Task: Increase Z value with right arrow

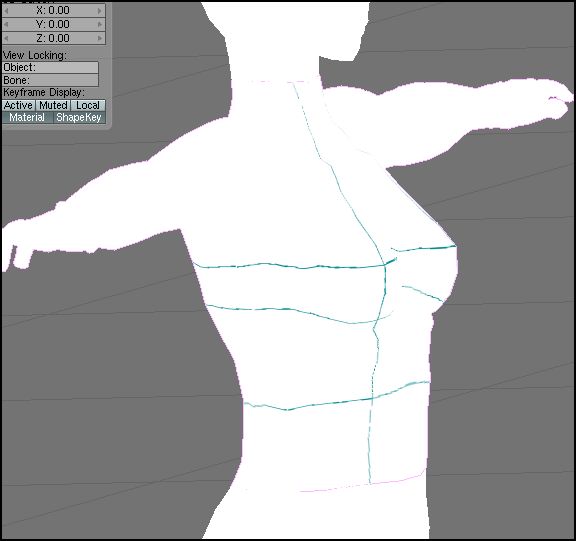Action: [100, 38]
